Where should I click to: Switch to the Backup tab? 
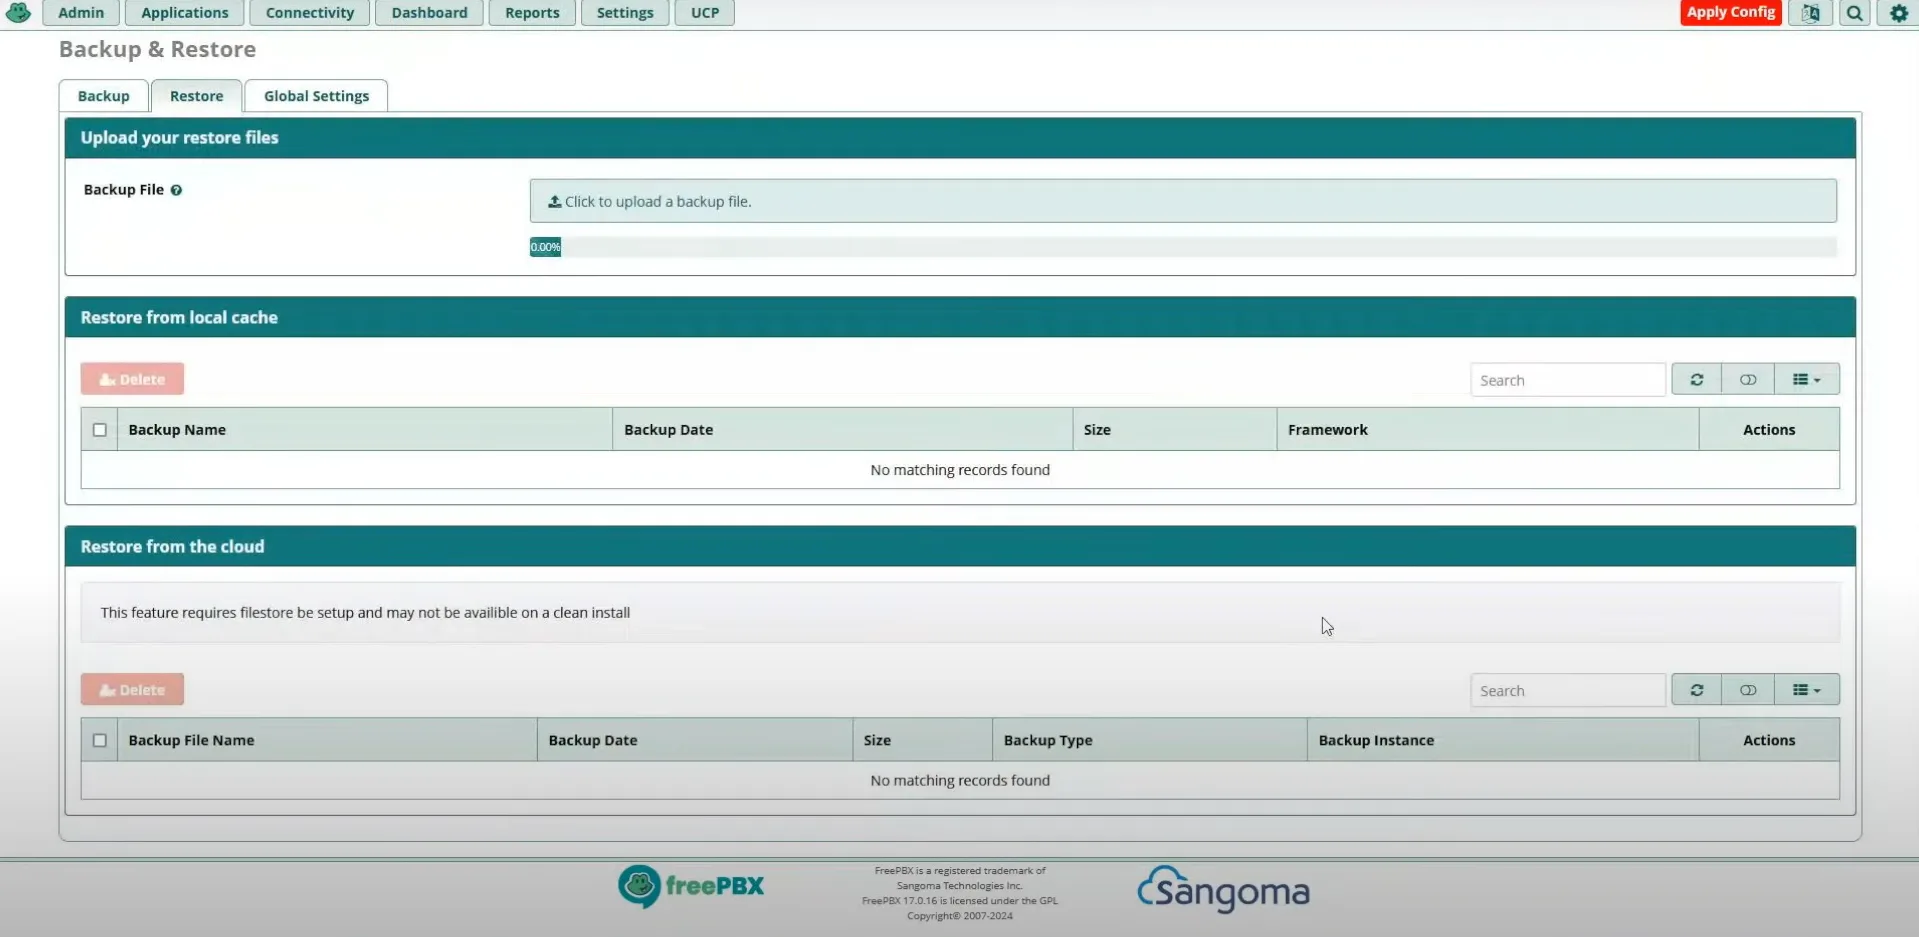click(102, 95)
